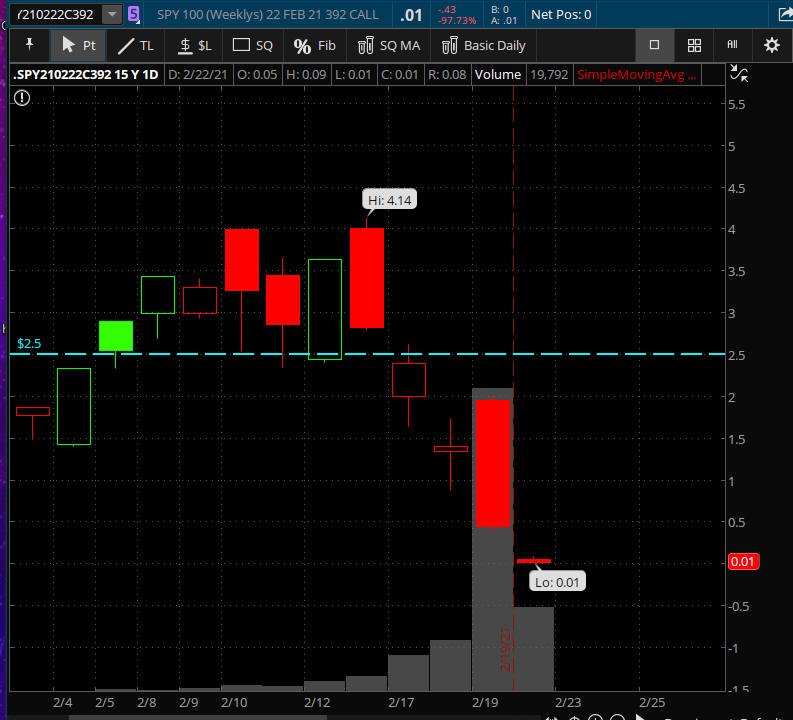
Task: Open chart settings gear
Action: tap(771, 46)
